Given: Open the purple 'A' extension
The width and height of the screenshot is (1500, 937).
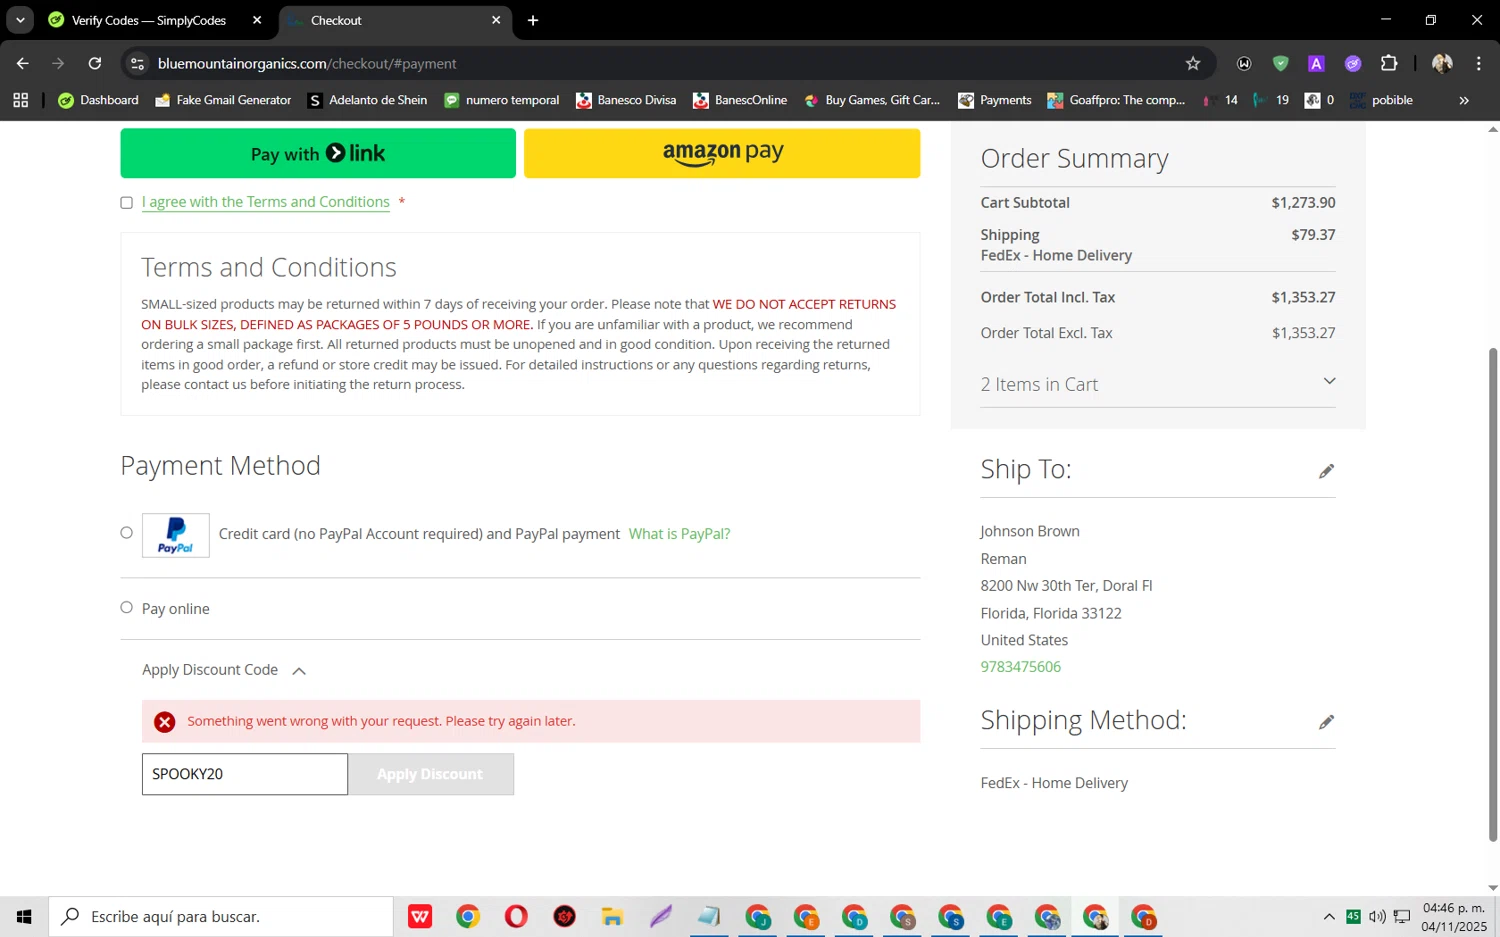Looking at the screenshot, I should [1316, 63].
